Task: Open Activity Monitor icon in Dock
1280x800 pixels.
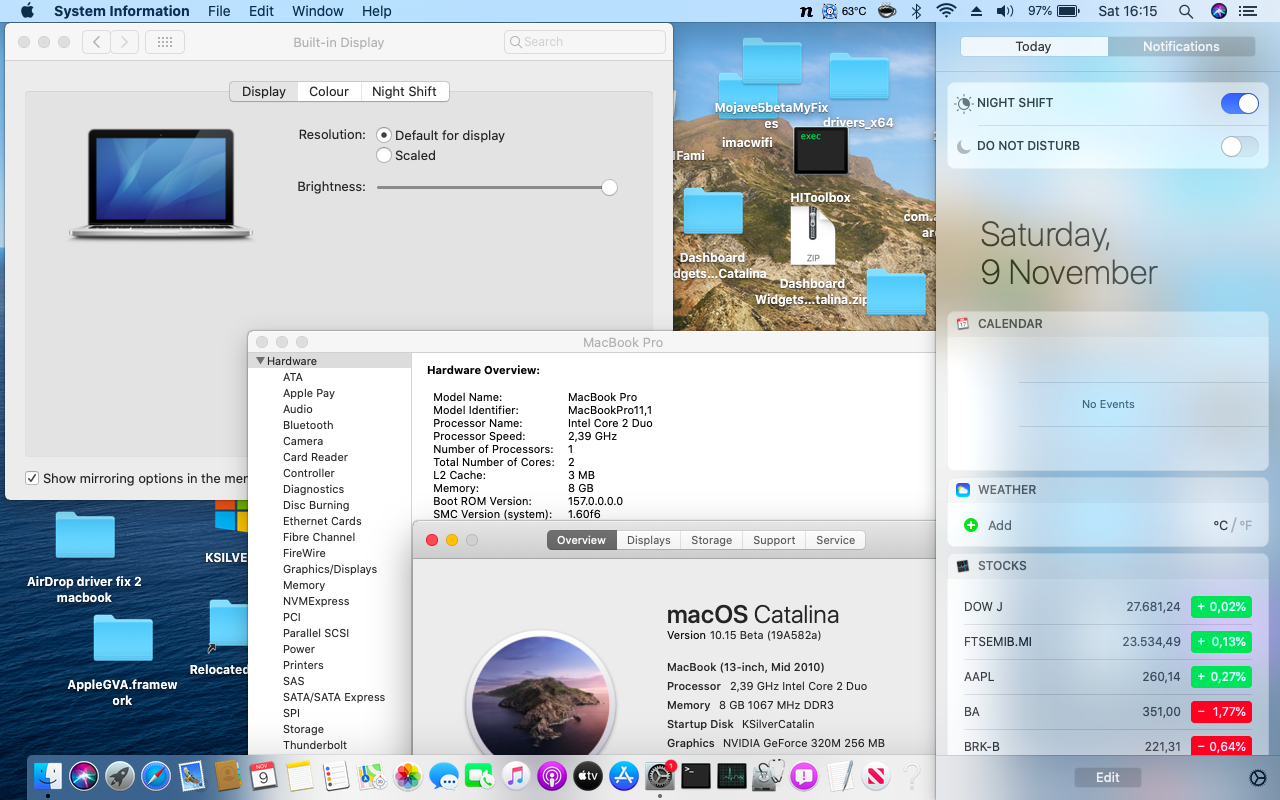Action: pyautogui.click(x=732, y=775)
